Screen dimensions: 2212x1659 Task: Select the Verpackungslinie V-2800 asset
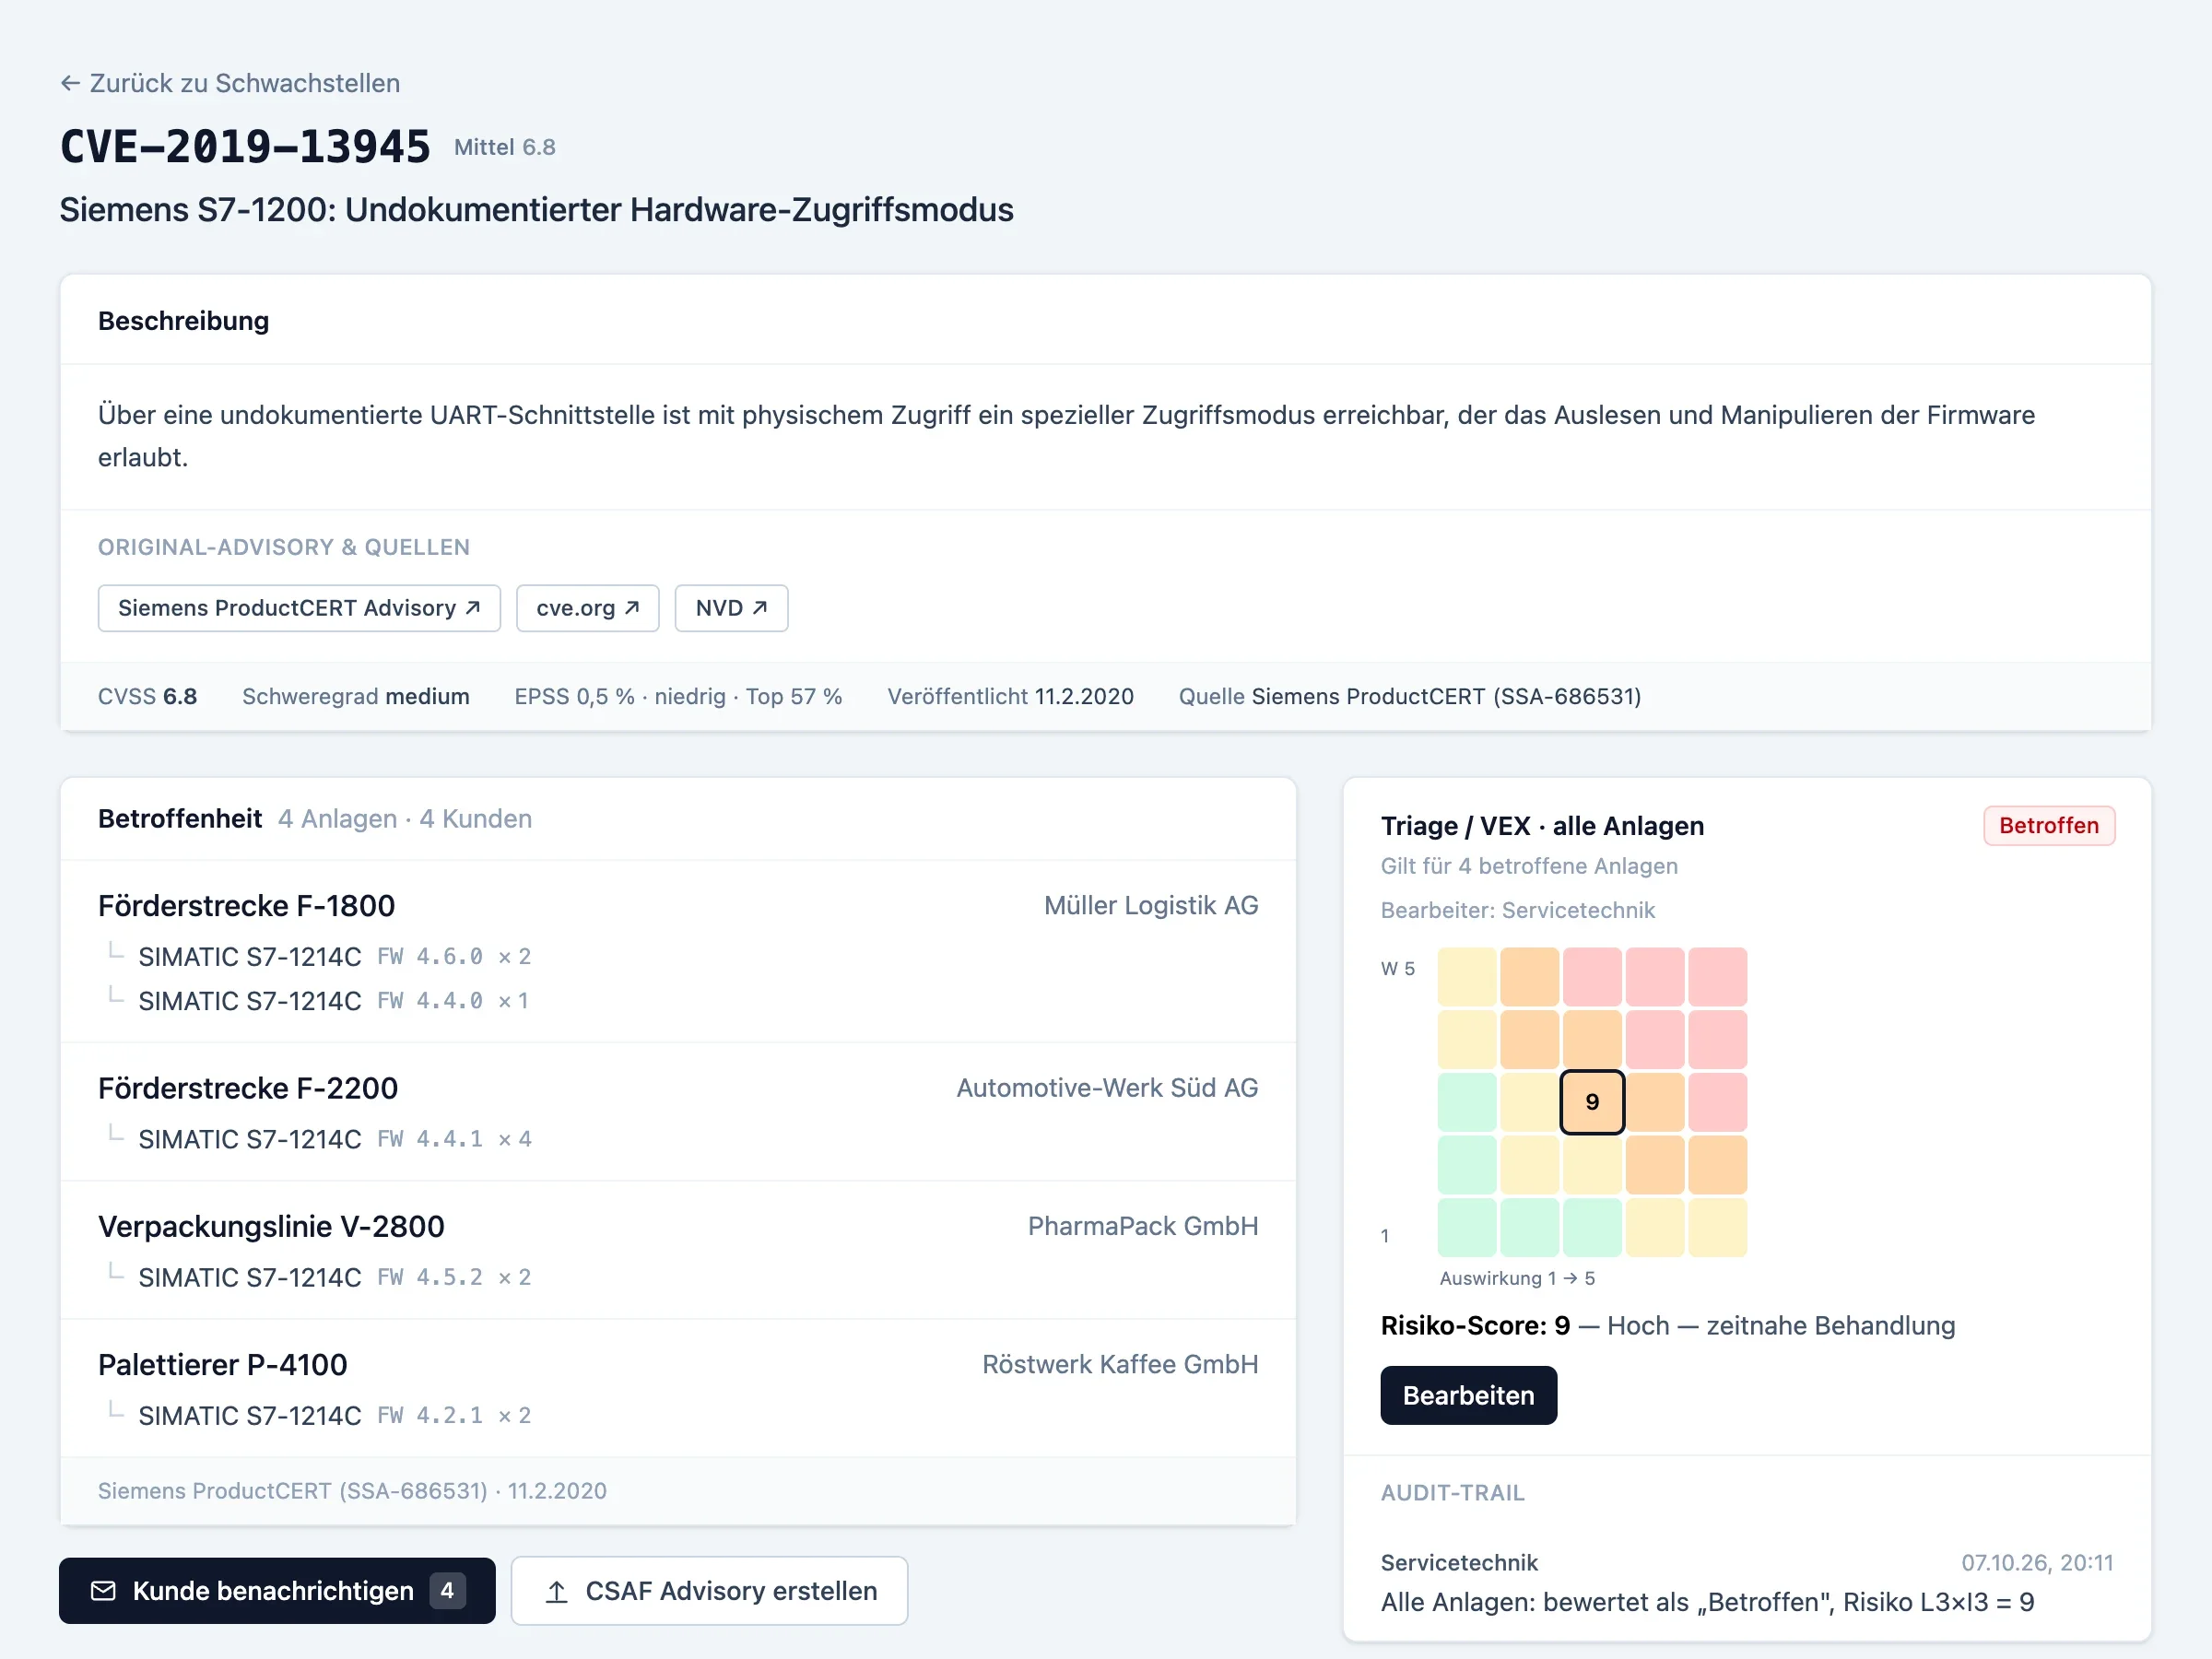271,1226
